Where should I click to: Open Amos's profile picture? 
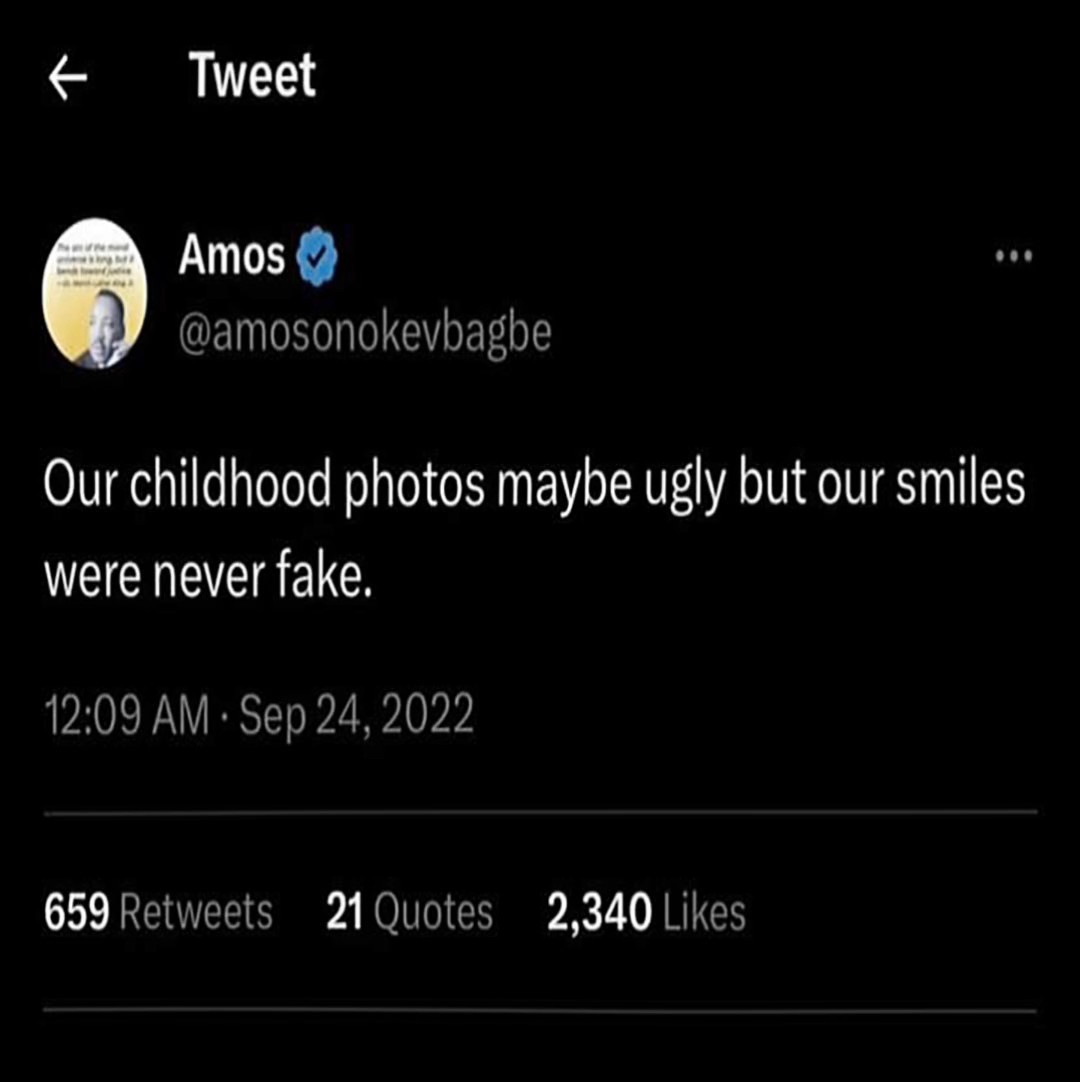coord(95,294)
